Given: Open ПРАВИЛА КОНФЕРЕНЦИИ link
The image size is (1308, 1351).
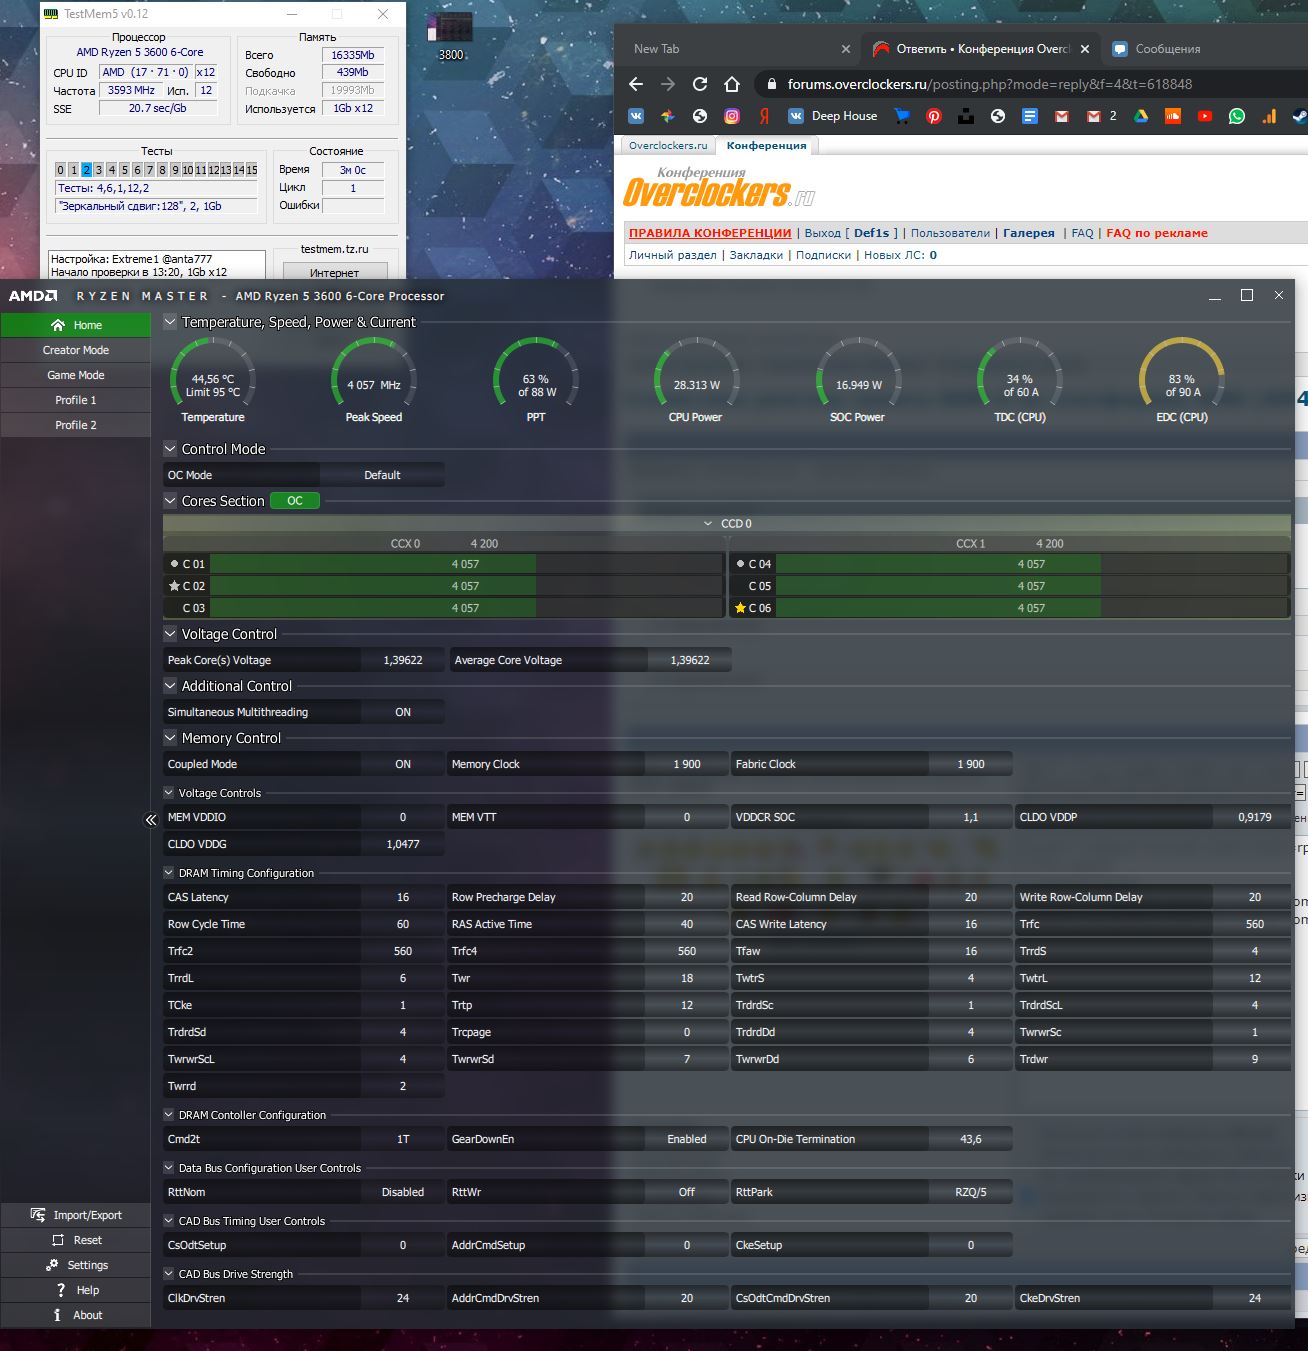Looking at the screenshot, I should [x=710, y=233].
